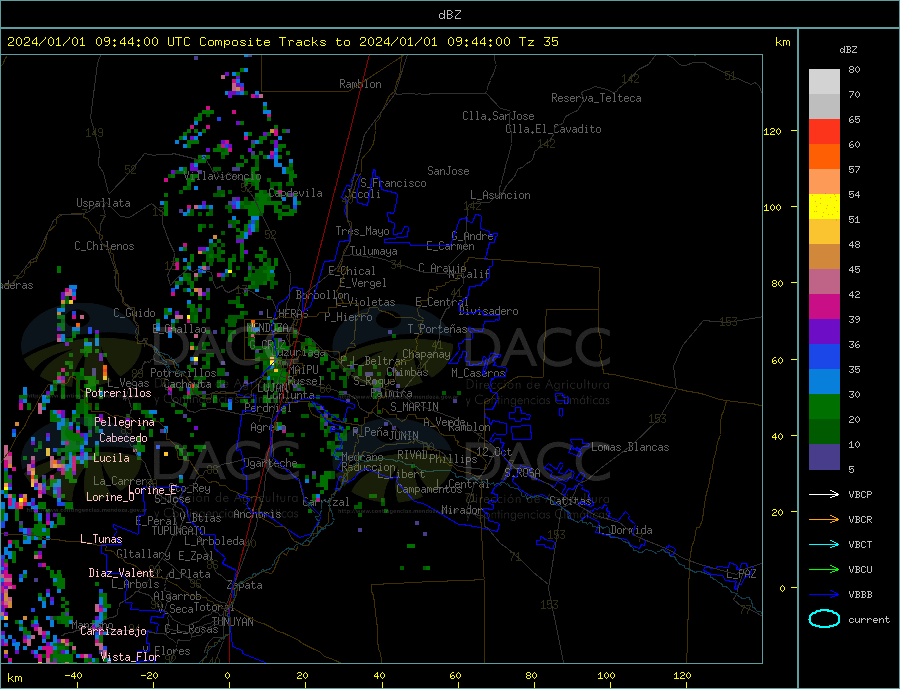Click the 60 tick on the horizontal km axis
This screenshot has width=900, height=689.
[x=455, y=676]
